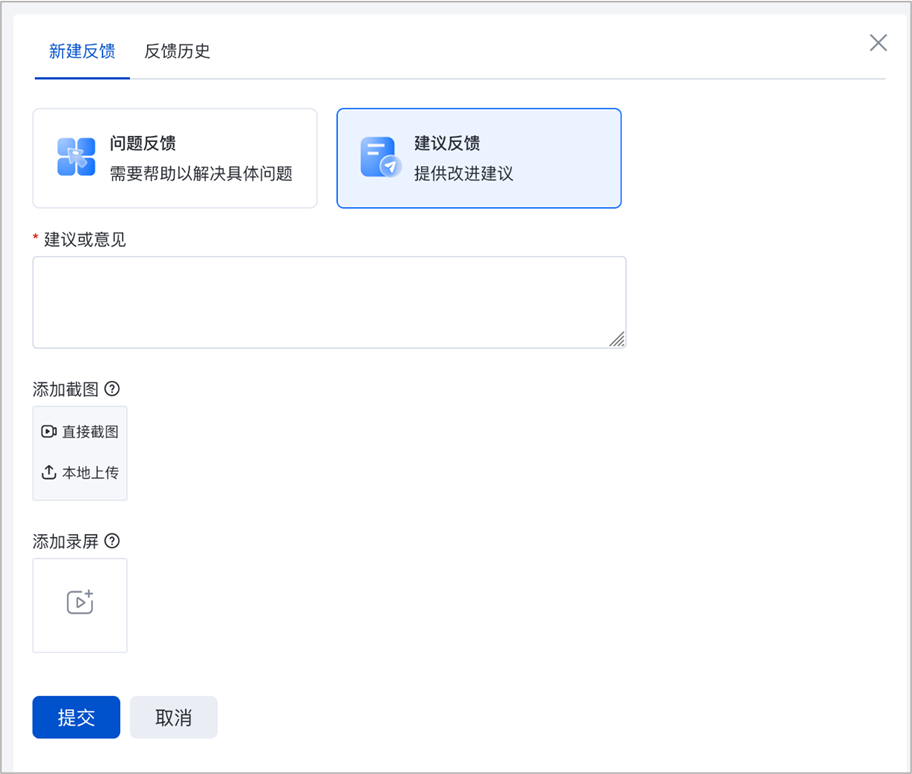The height and width of the screenshot is (774, 912).
Task: Click the camera icon for 直接截图
Action: (49, 432)
